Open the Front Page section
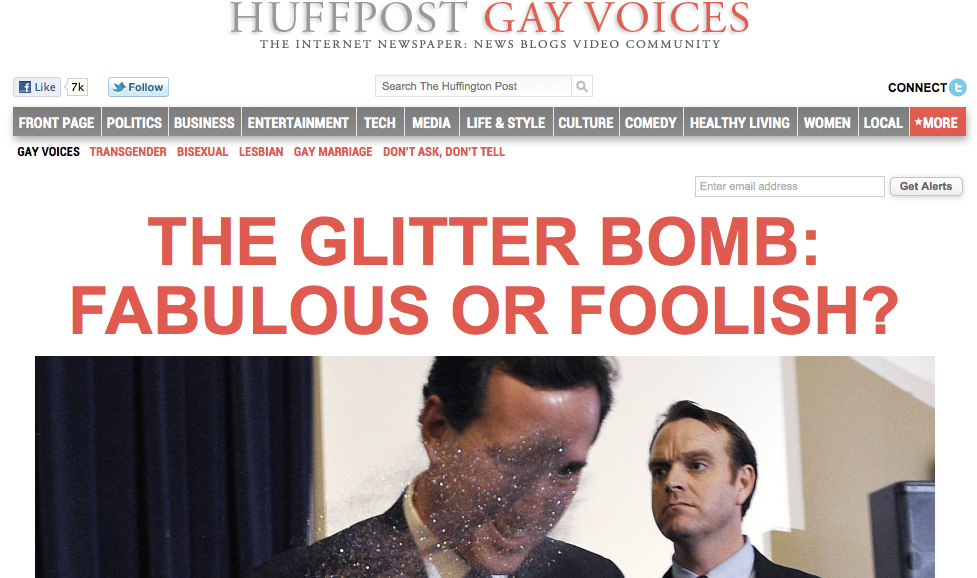 click(56, 123)
